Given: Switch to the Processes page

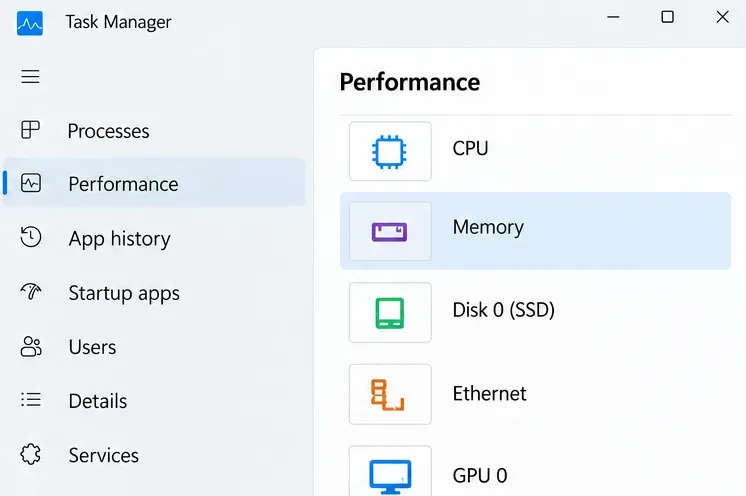Looking at the screenshot, I should (x=108, y=131).
